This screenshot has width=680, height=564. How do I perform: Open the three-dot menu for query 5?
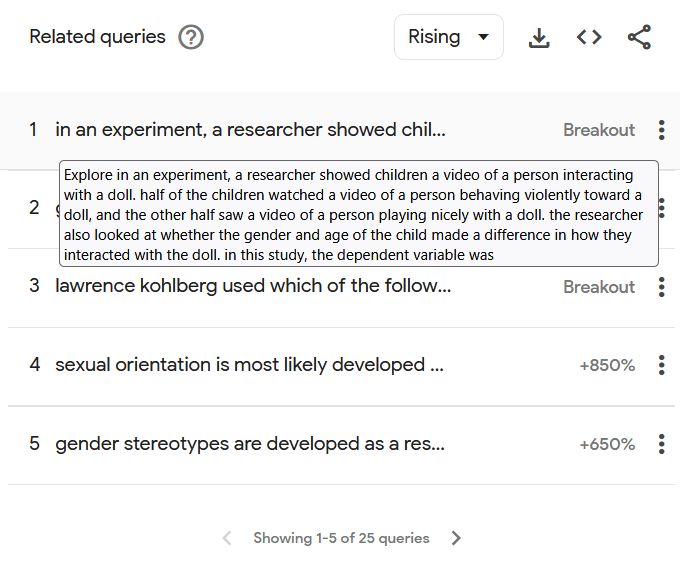[x=661, y=444]
